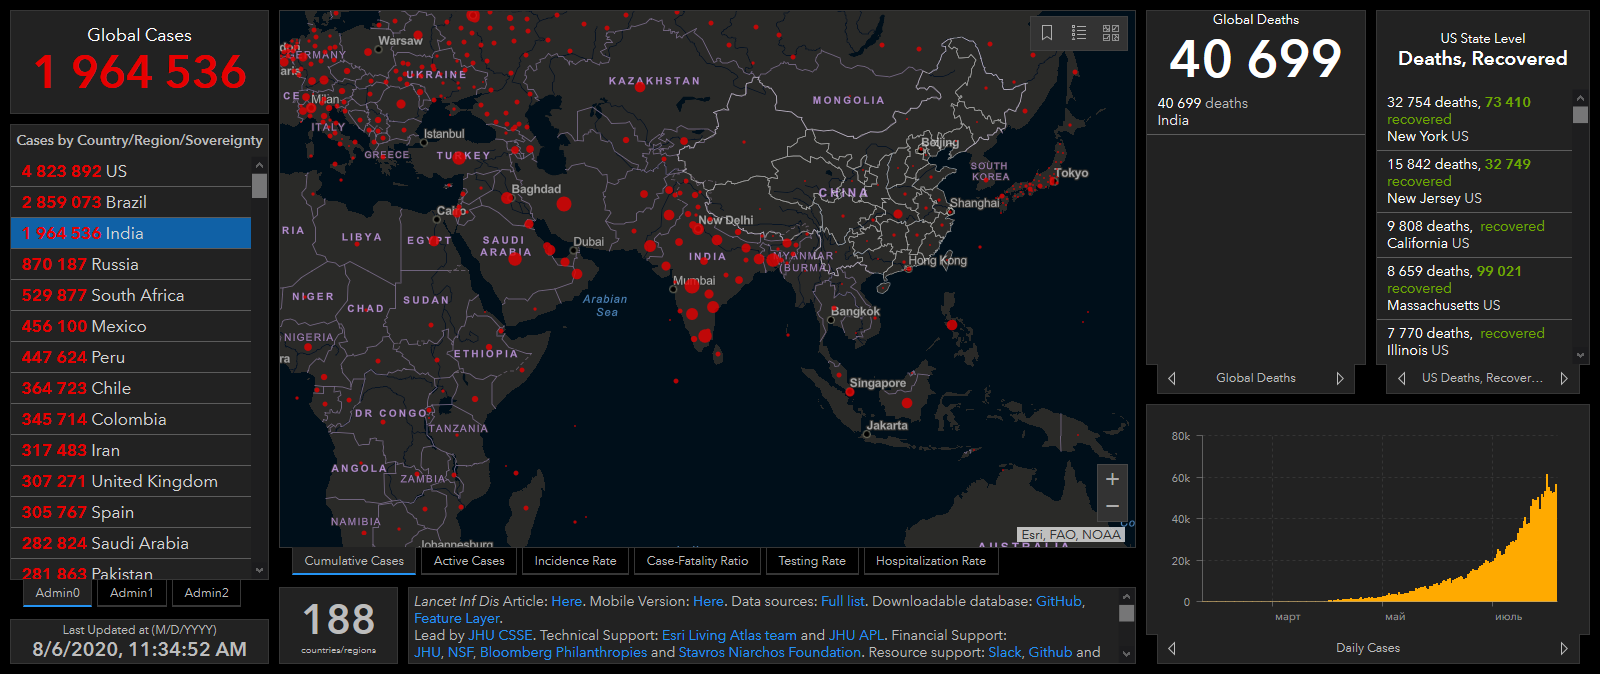Screen dimensions: 1600x674
Task: Zoom in on the map
Action: [1112, 479]
